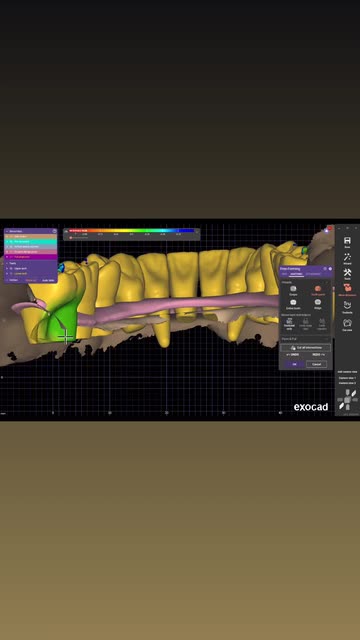The width and height of the screenshot is (360, 640).
Task: Click the distance color scale bar
Action: (131, 231)
